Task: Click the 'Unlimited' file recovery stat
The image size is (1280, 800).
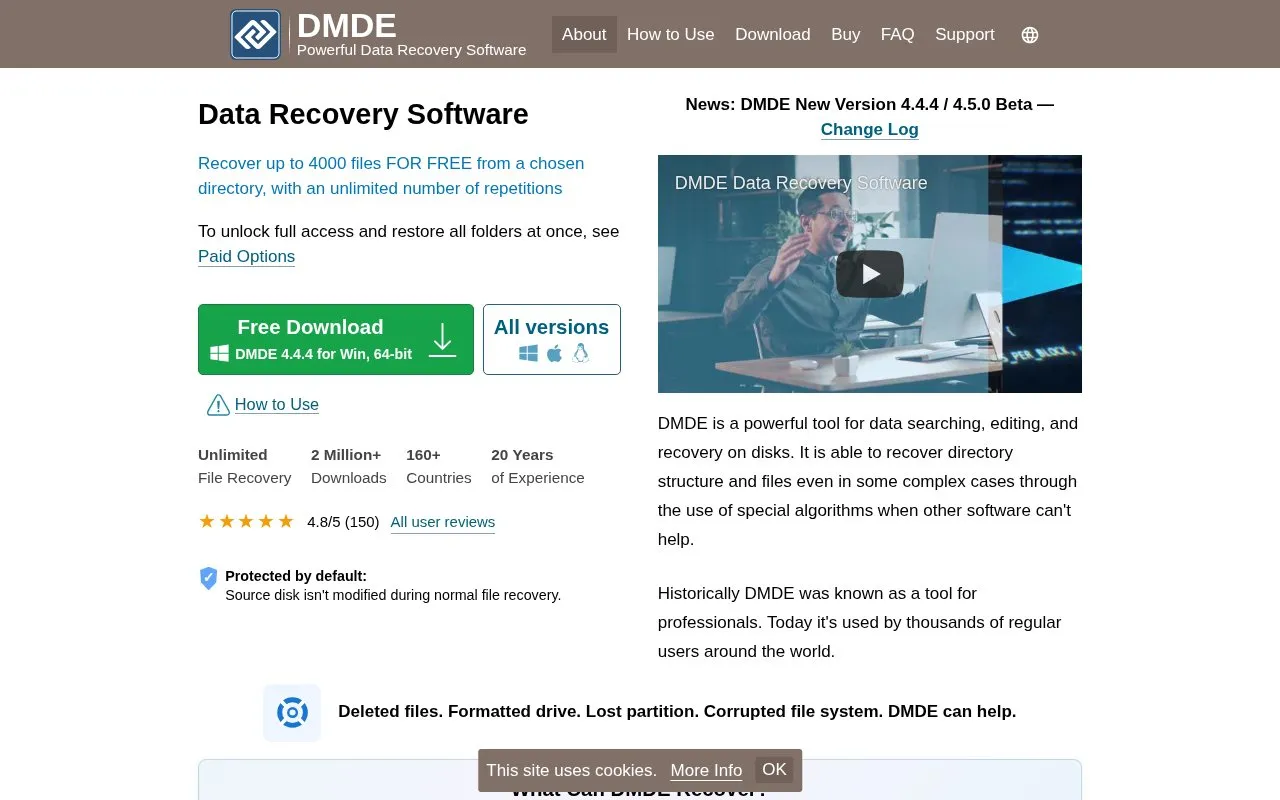Action: [233, 455]
